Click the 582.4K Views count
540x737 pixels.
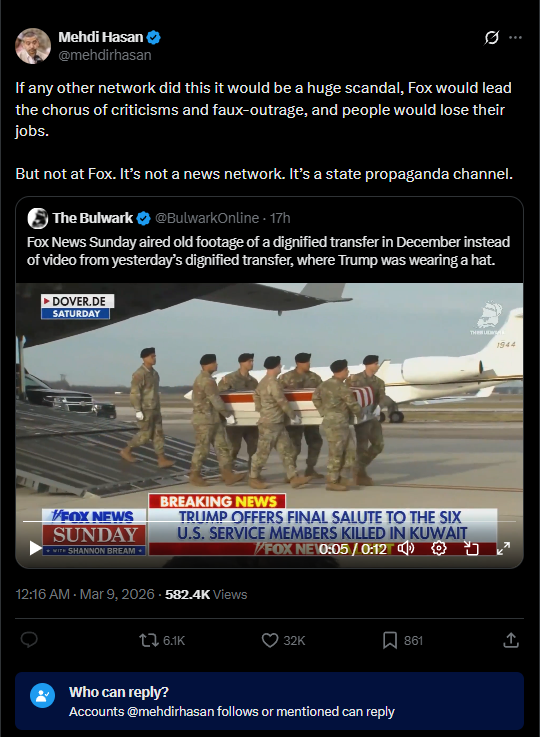[206, 594]
